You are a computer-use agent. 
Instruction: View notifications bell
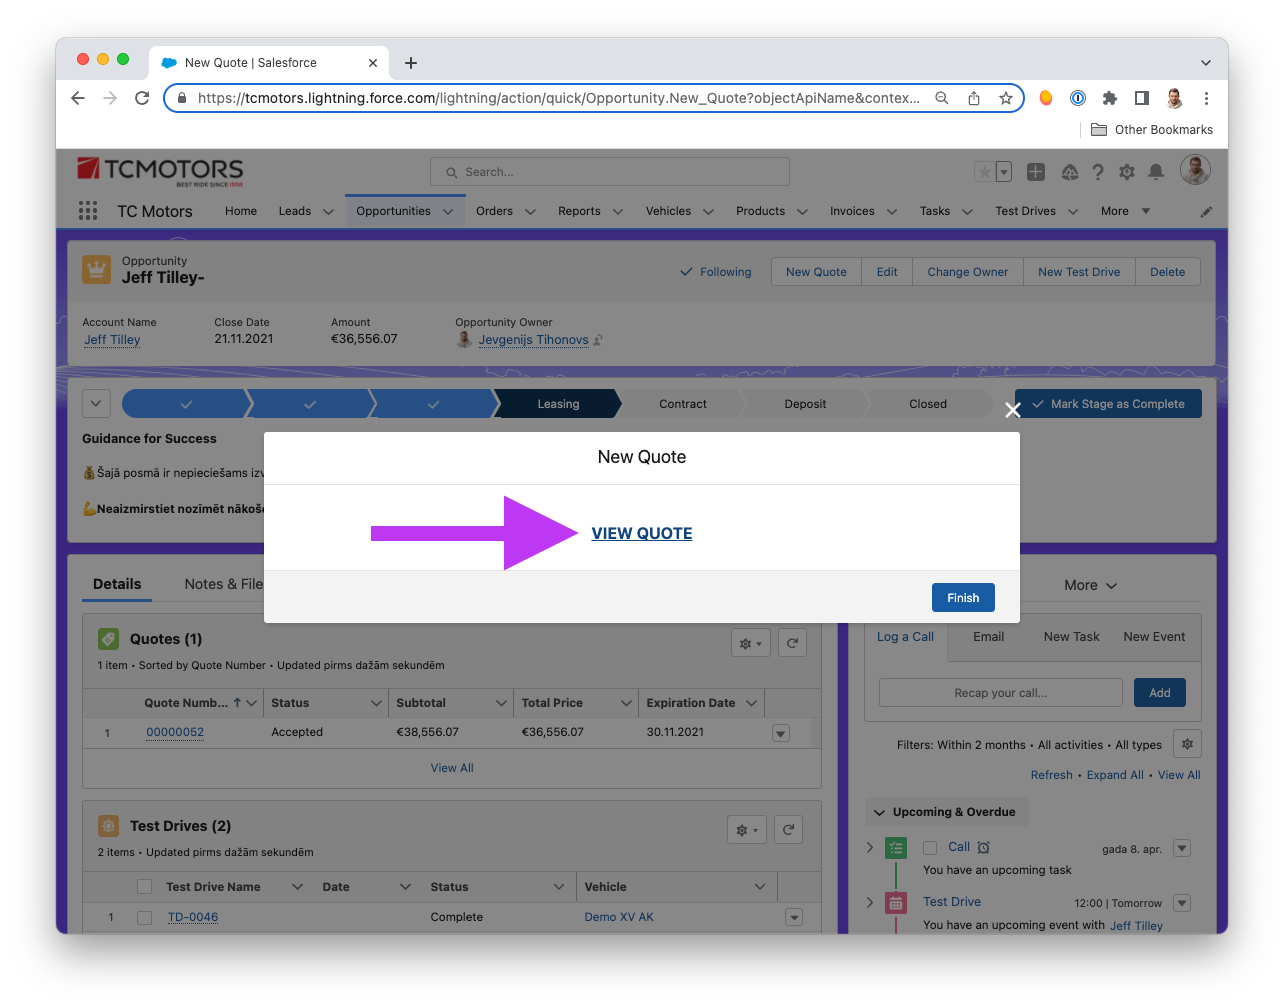tap(1156, 172)
